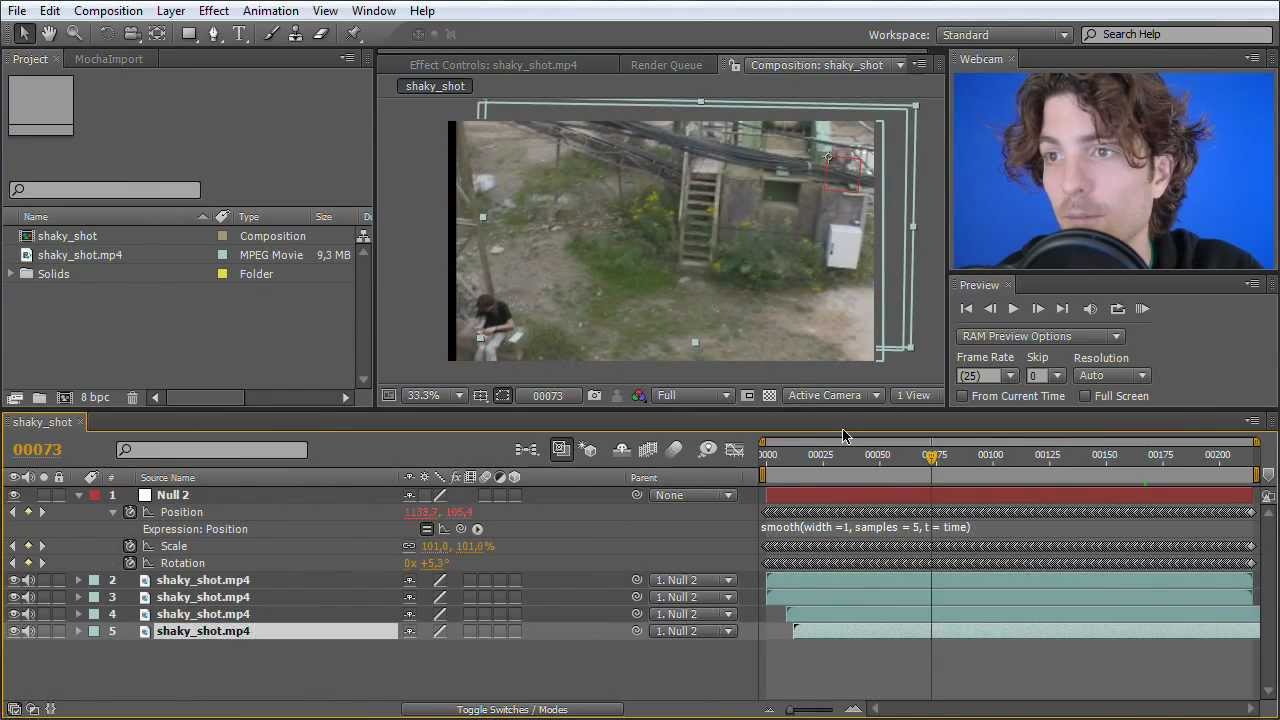Open preview Resolution Auto dropdown

click(1112, 376)
